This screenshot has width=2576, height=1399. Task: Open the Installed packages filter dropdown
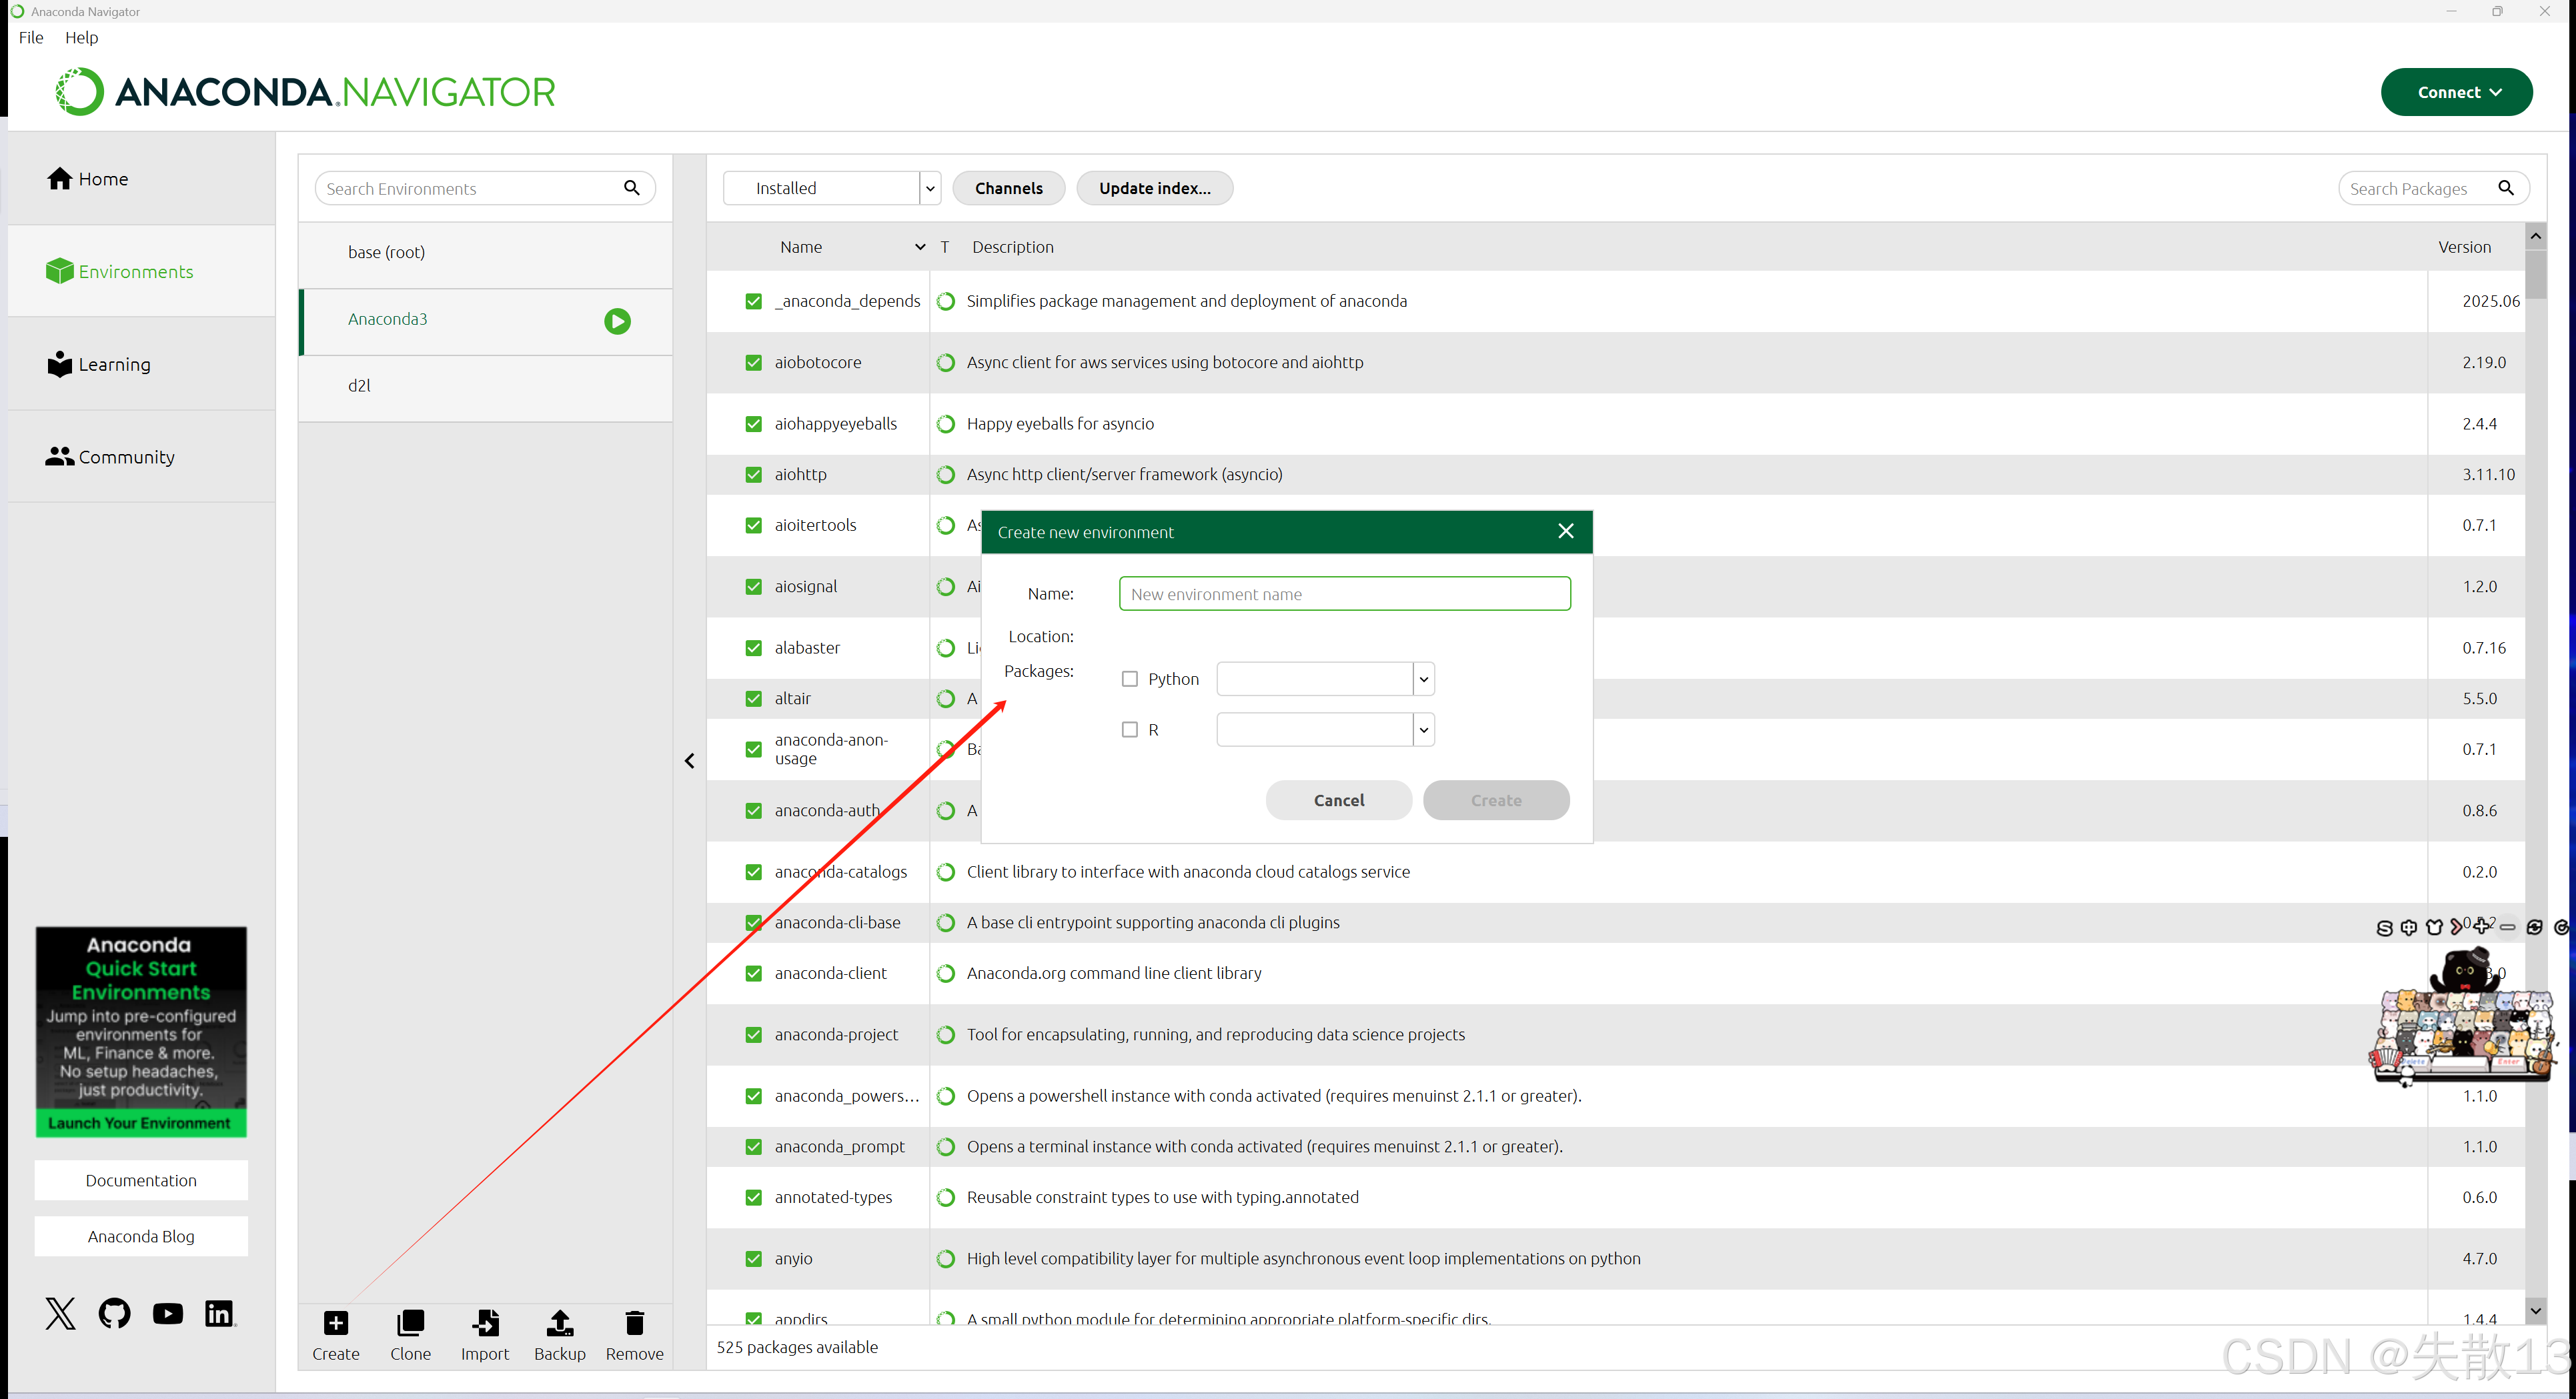tap(930, 188)
